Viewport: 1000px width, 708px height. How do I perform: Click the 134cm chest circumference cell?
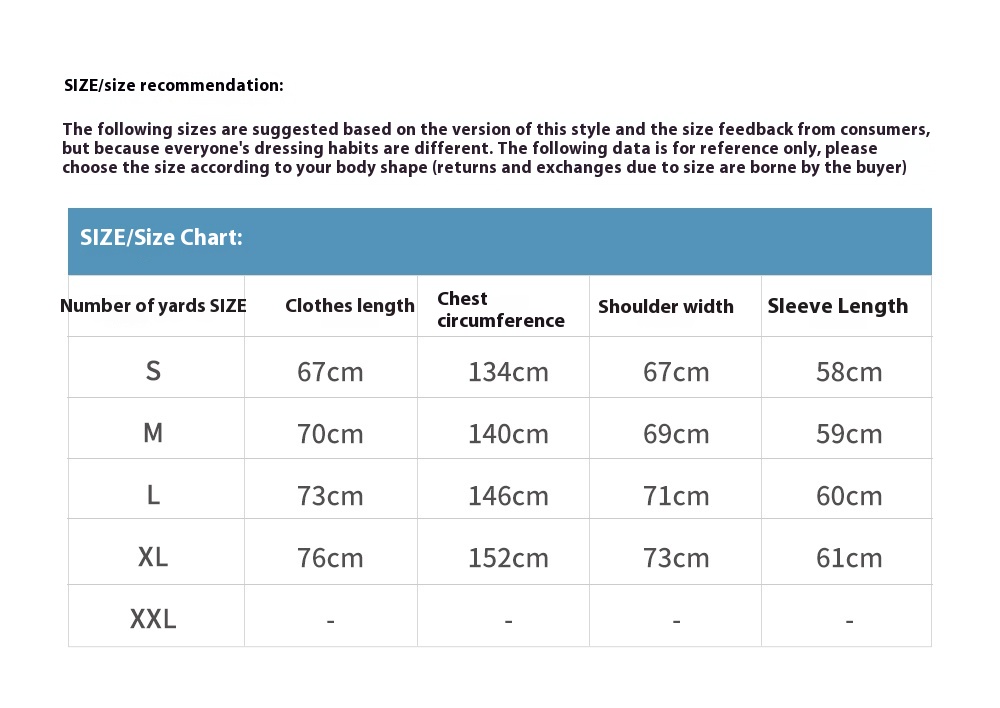pos(508,372)
